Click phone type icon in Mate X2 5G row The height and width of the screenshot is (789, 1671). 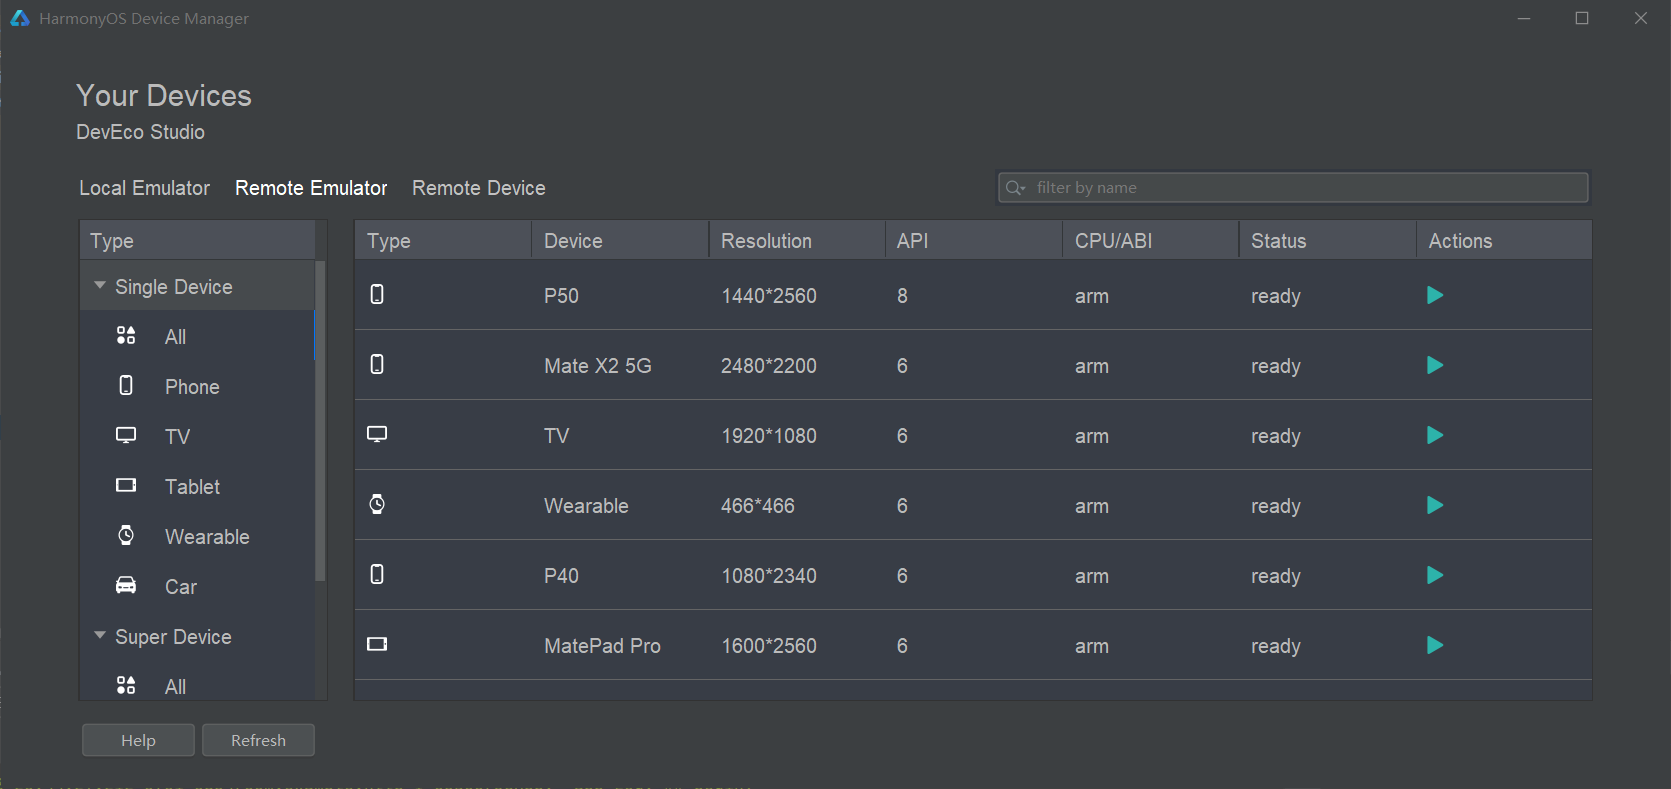click(x=377, y=364)
